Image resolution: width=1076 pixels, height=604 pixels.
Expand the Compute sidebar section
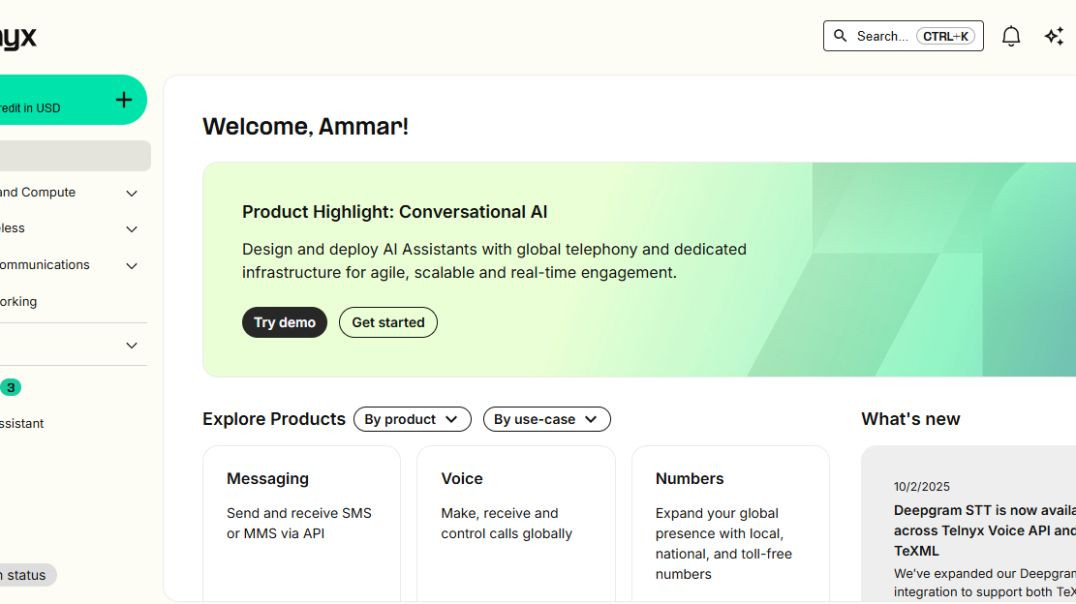click(131, 193)
